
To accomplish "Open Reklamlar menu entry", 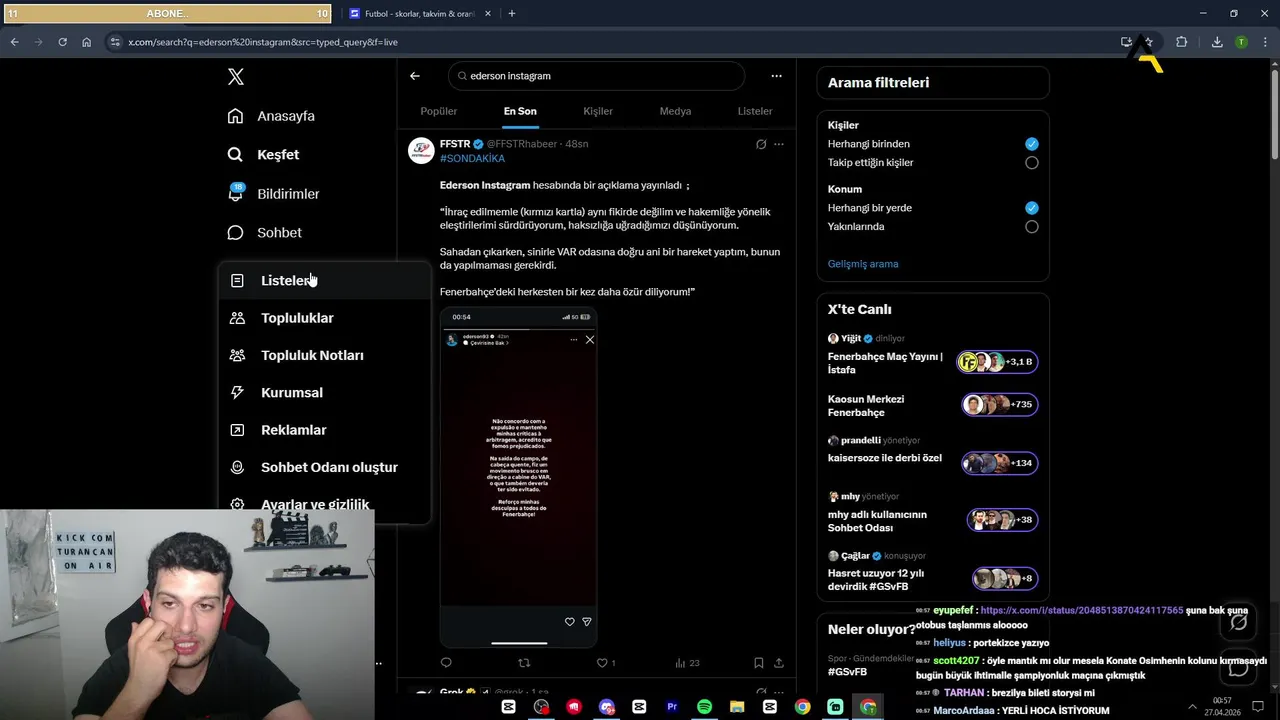I will point(325,430).
